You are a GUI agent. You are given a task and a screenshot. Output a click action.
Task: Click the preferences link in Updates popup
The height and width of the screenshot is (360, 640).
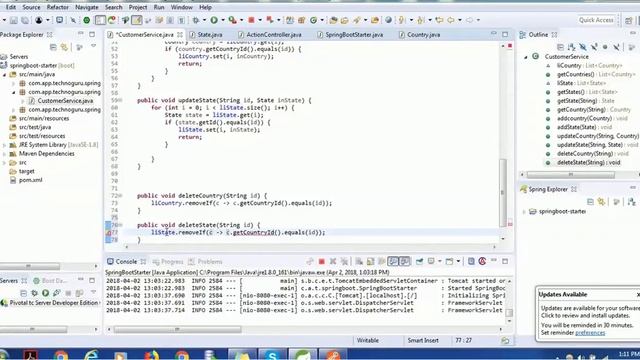pyautogui.click(x=590, y=333)
